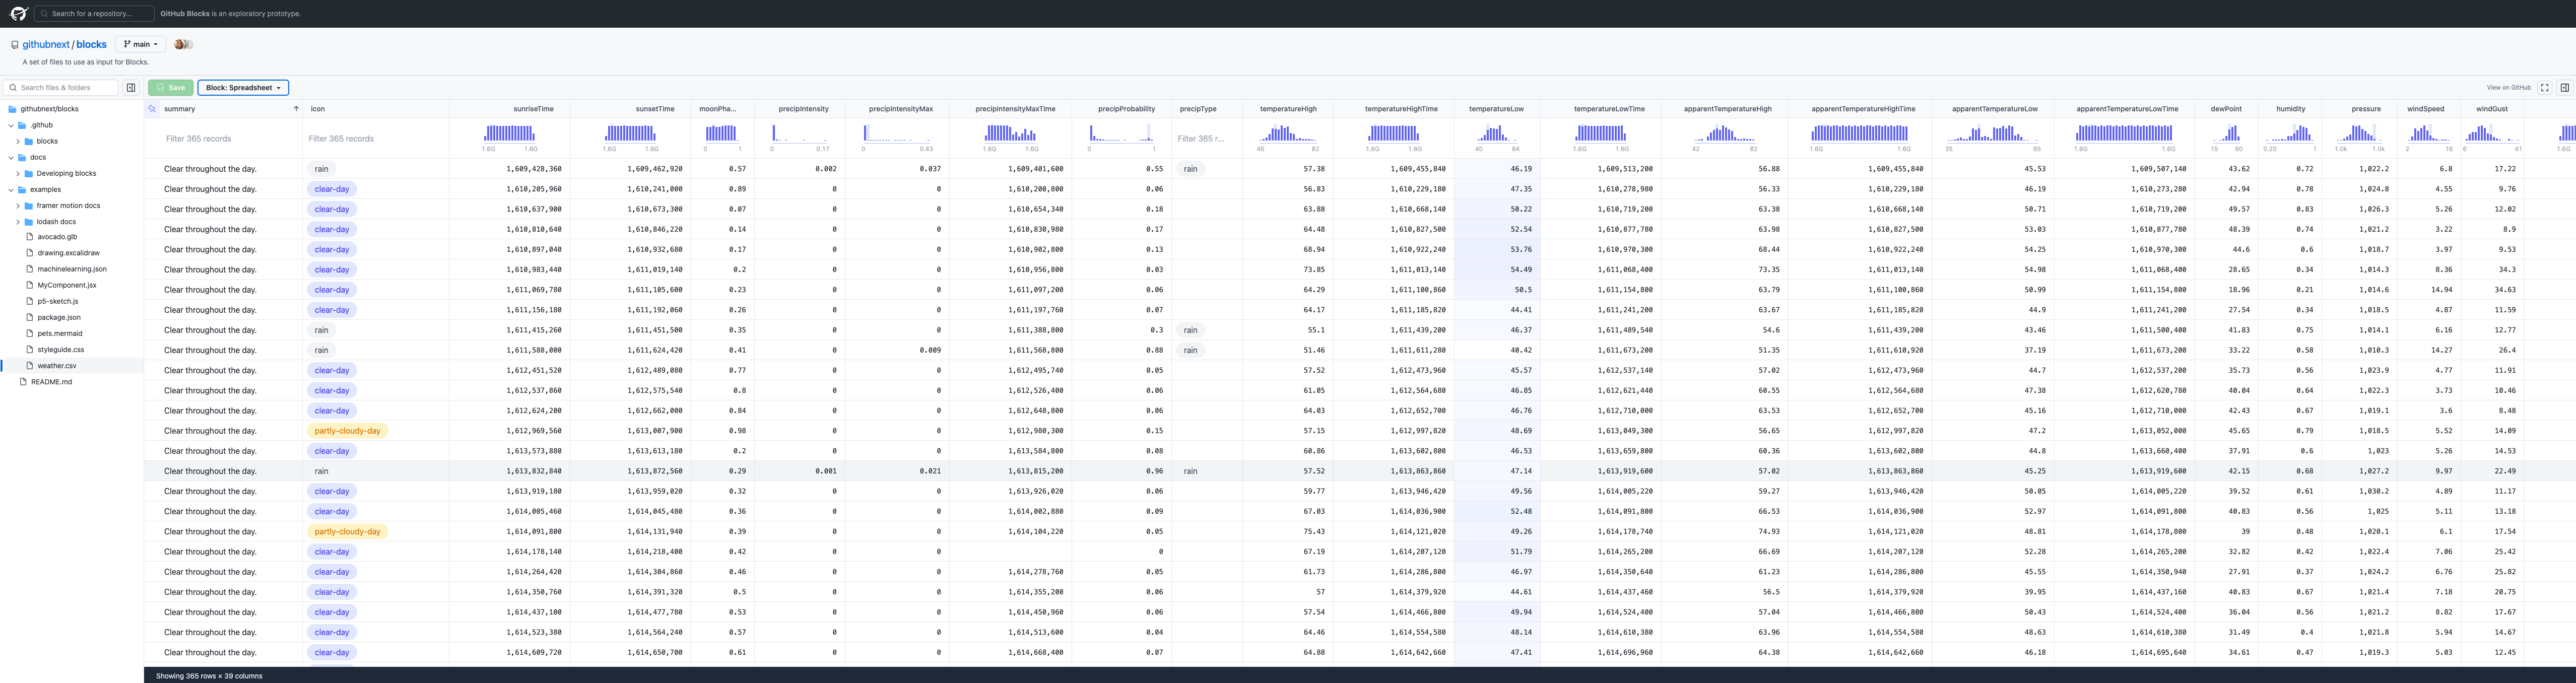The height and width of the screenshot is (683, 2576).
Task: Enter fullscreen mode for the block
Action: (x=2544, y=87)
